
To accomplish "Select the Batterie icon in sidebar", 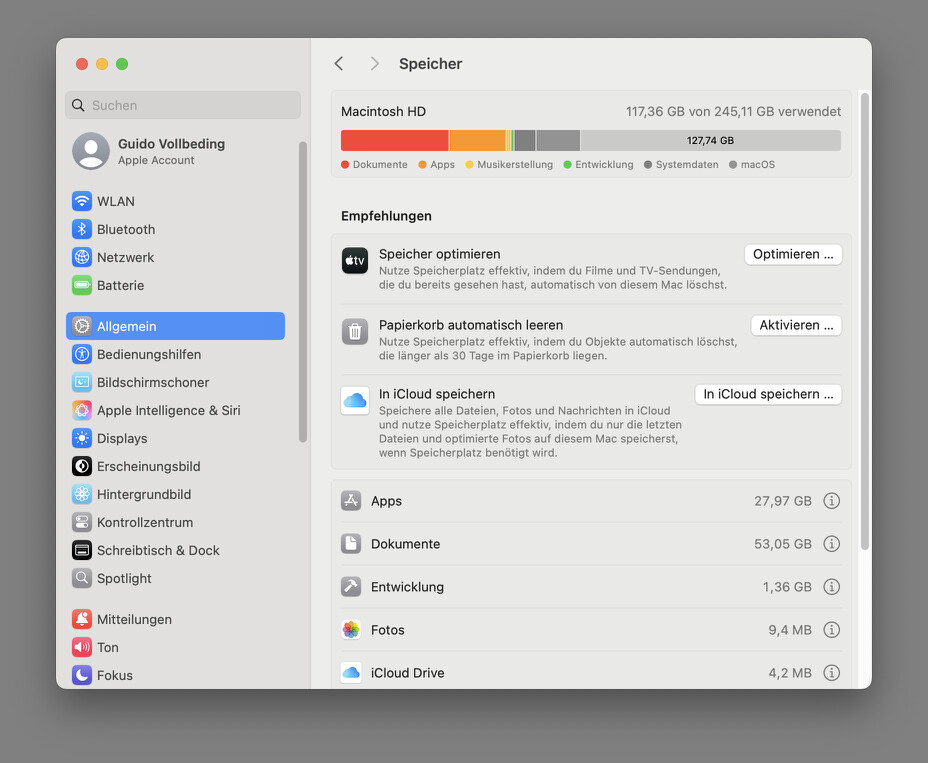I will (82, 285).
